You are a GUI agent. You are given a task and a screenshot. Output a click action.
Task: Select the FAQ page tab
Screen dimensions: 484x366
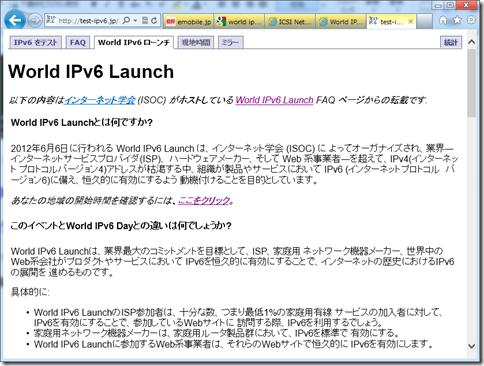(78, 42)
